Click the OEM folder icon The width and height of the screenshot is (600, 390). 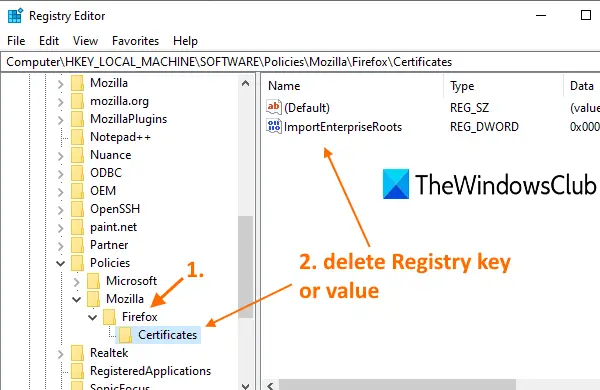coord(77,191)
